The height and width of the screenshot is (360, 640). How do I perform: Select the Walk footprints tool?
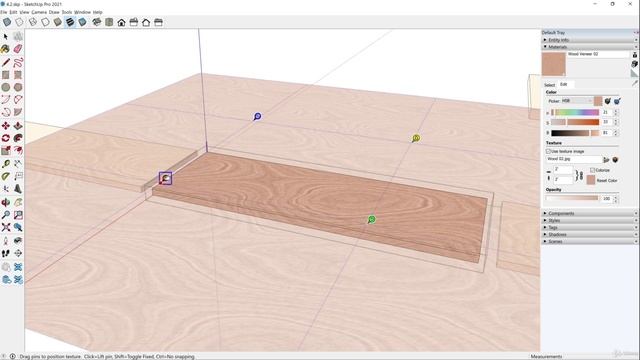tap(5, 253)
